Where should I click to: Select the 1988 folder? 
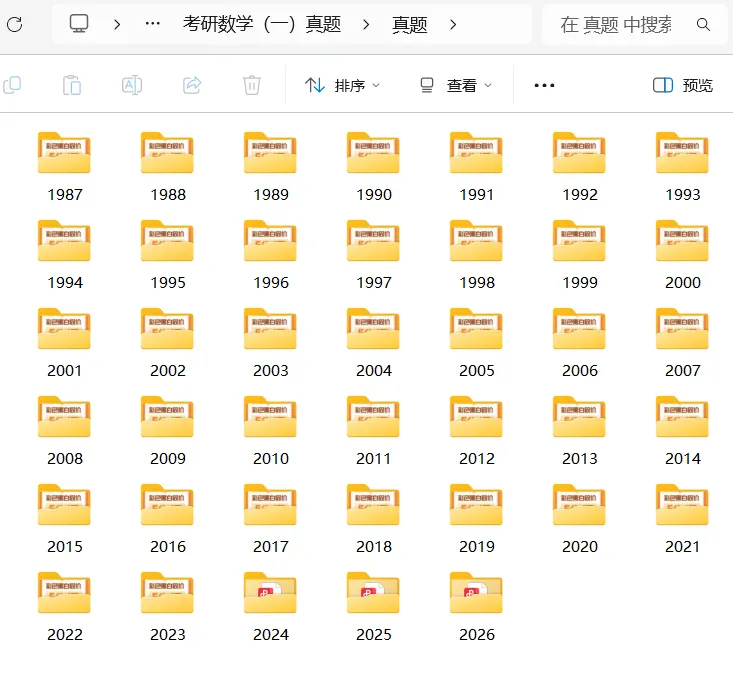coord(167,167)
